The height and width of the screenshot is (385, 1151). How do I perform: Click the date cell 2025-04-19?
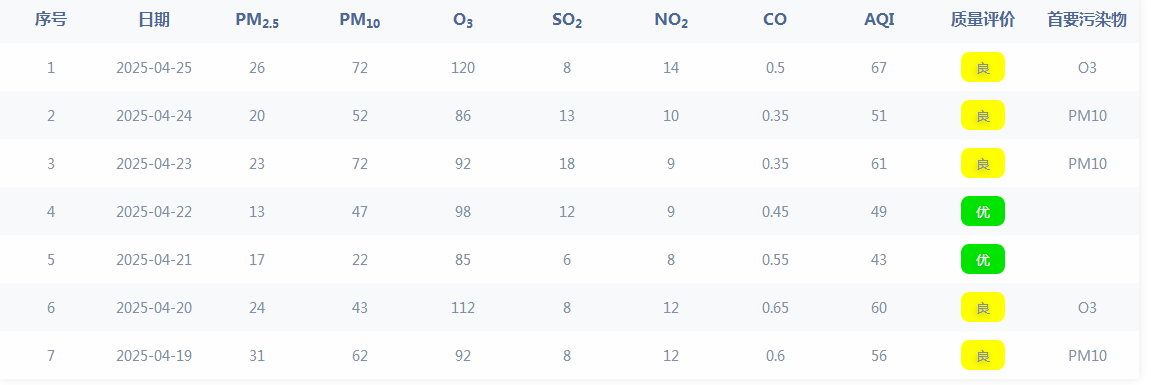click(x=154, y=356)
